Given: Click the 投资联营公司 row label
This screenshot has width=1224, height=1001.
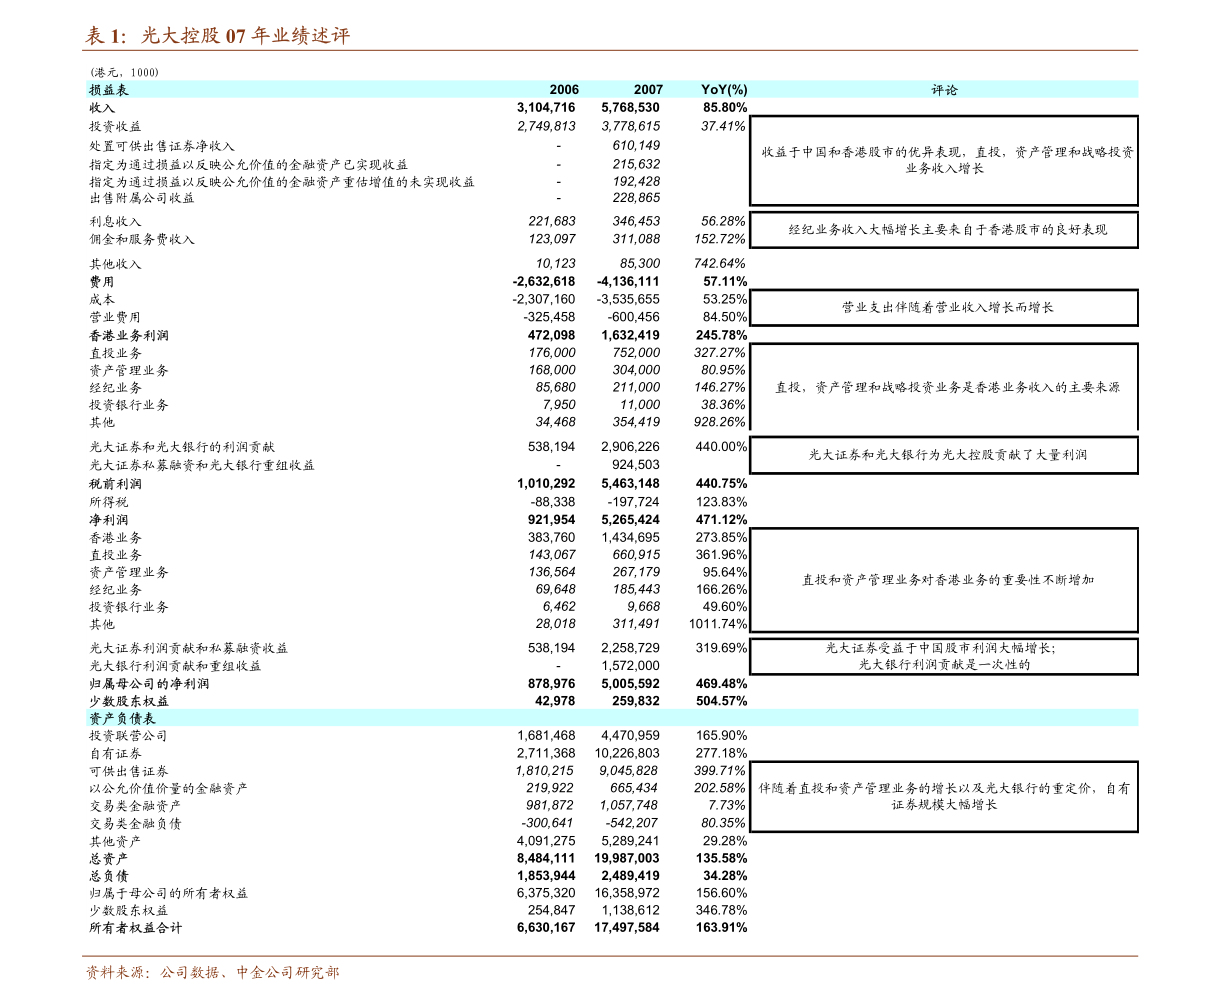Looking at the screenshot, I should (x=129, y=737).
